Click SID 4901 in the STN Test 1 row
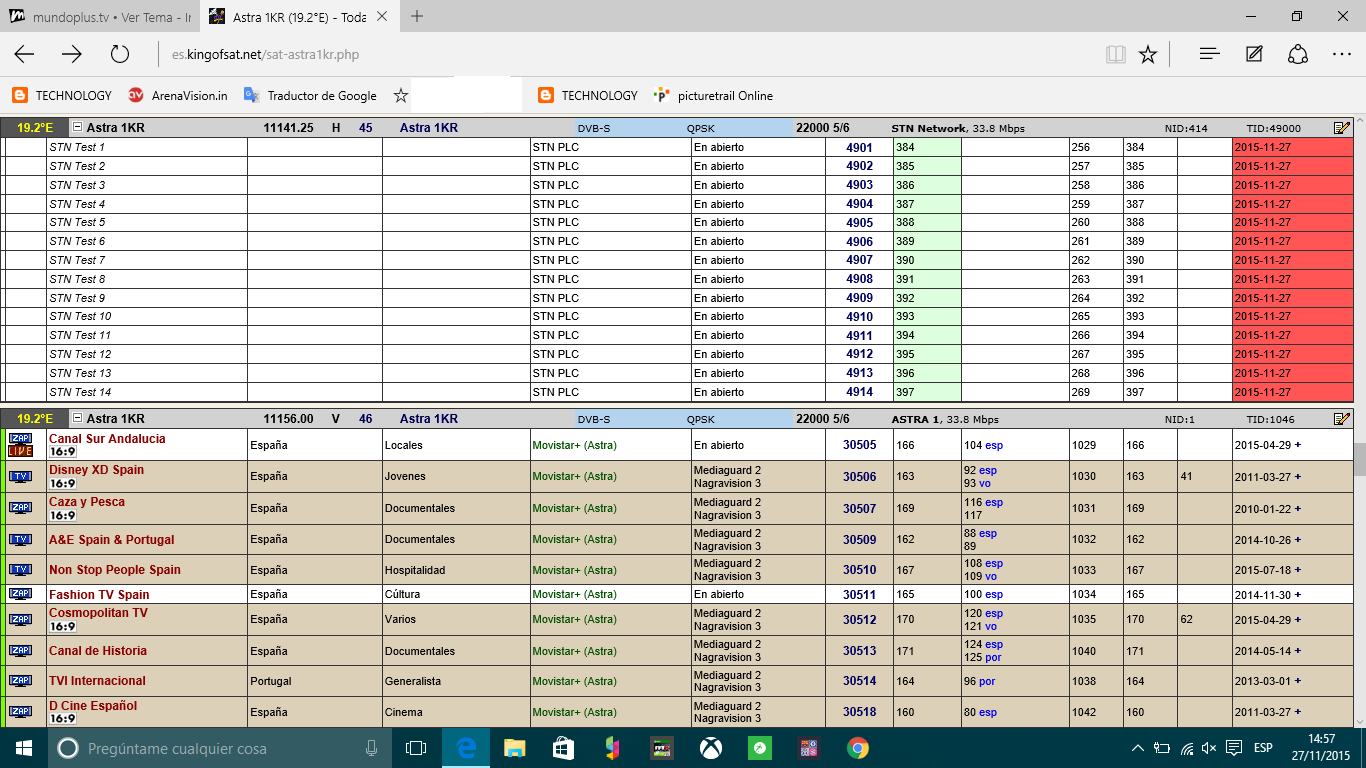 pos(859,148)
